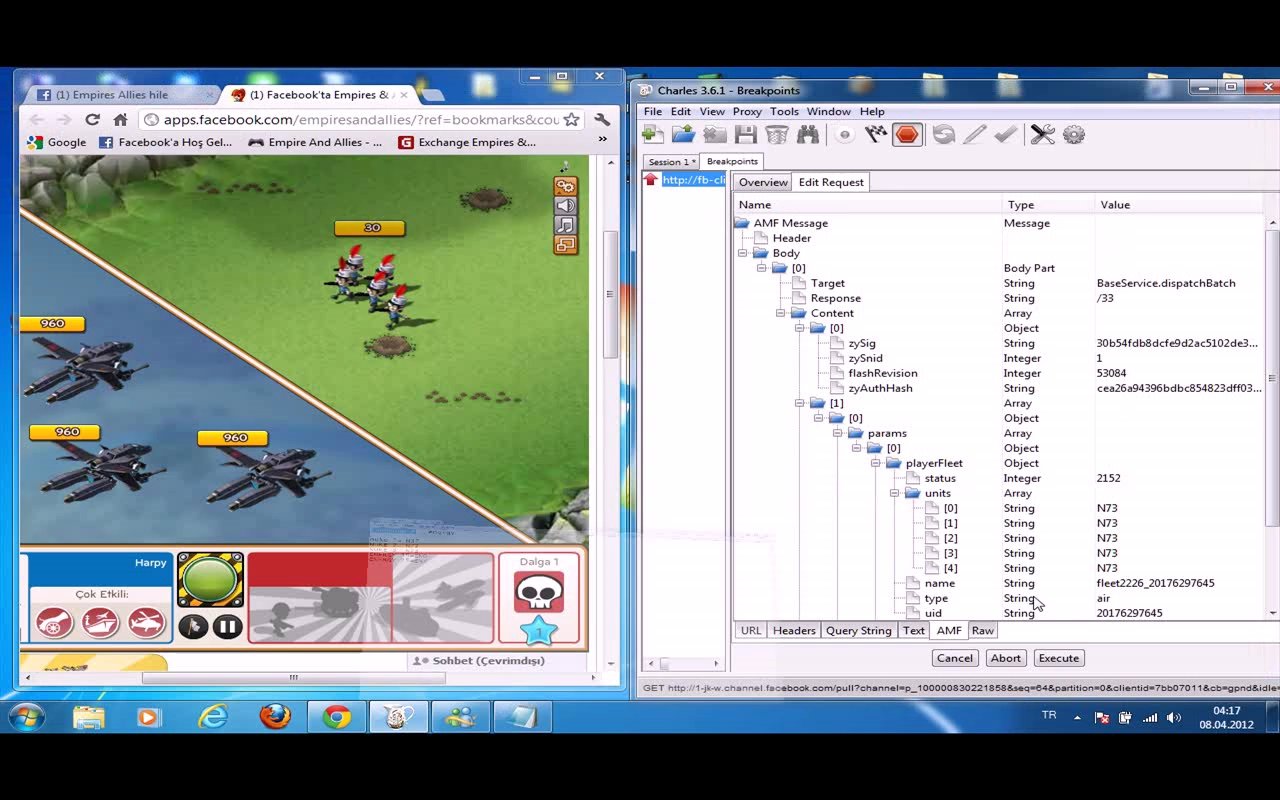Open the Tools menu in Charles
Screen dimensions: 1280x800
point(784,111)
